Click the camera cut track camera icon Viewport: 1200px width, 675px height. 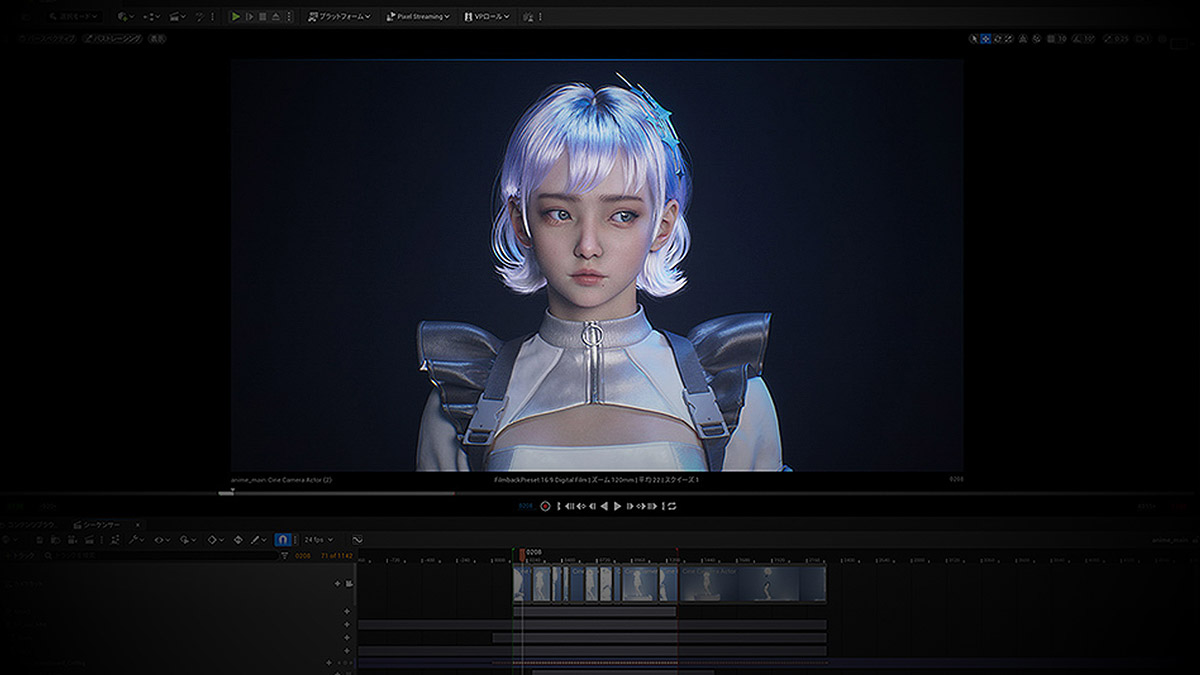click(x=349, y=583)
